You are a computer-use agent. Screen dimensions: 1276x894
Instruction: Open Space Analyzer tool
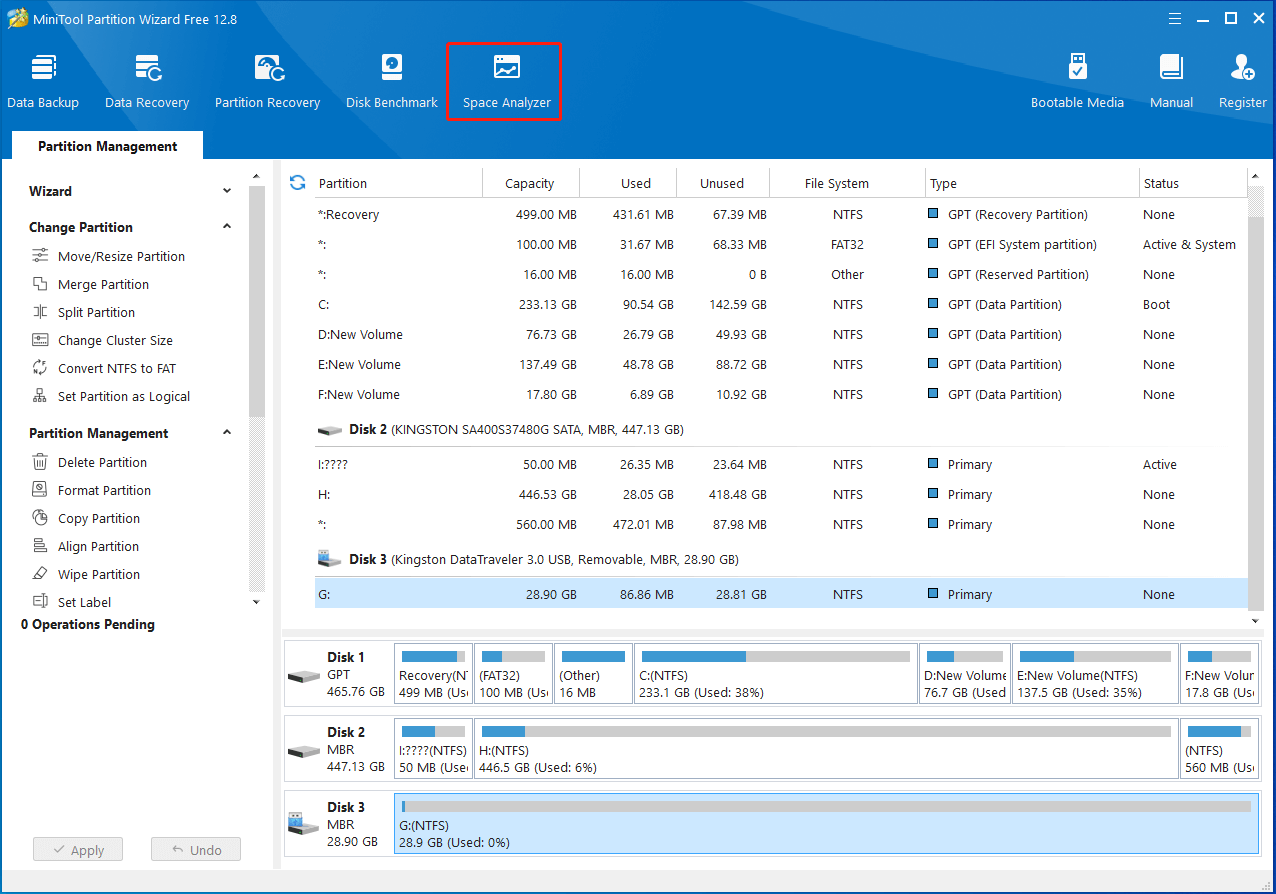point(506,81)
